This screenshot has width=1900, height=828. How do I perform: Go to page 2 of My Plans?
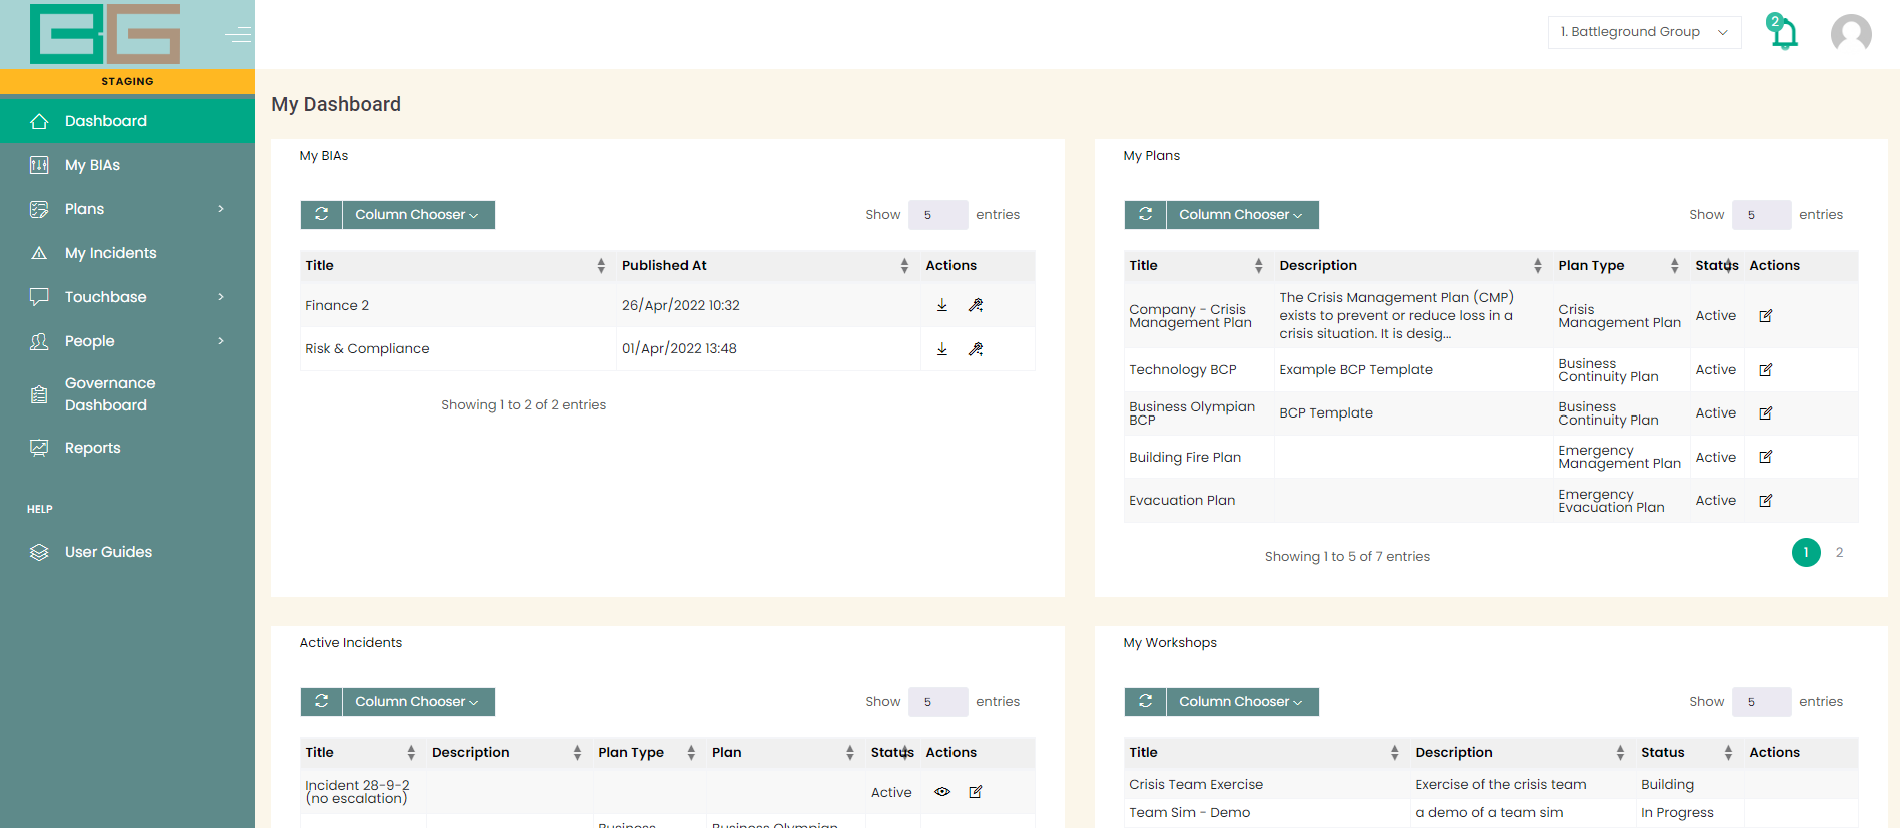(1839, 552)
